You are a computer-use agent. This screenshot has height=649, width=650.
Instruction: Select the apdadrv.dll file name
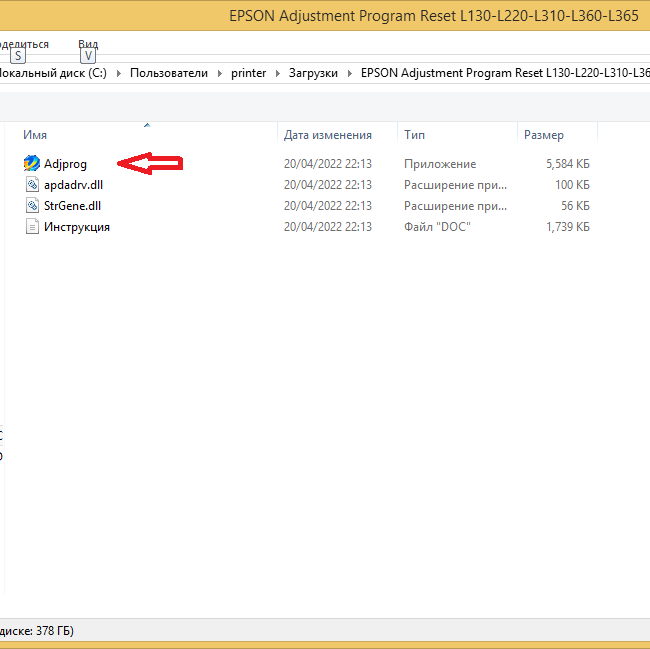coord(73,185)
